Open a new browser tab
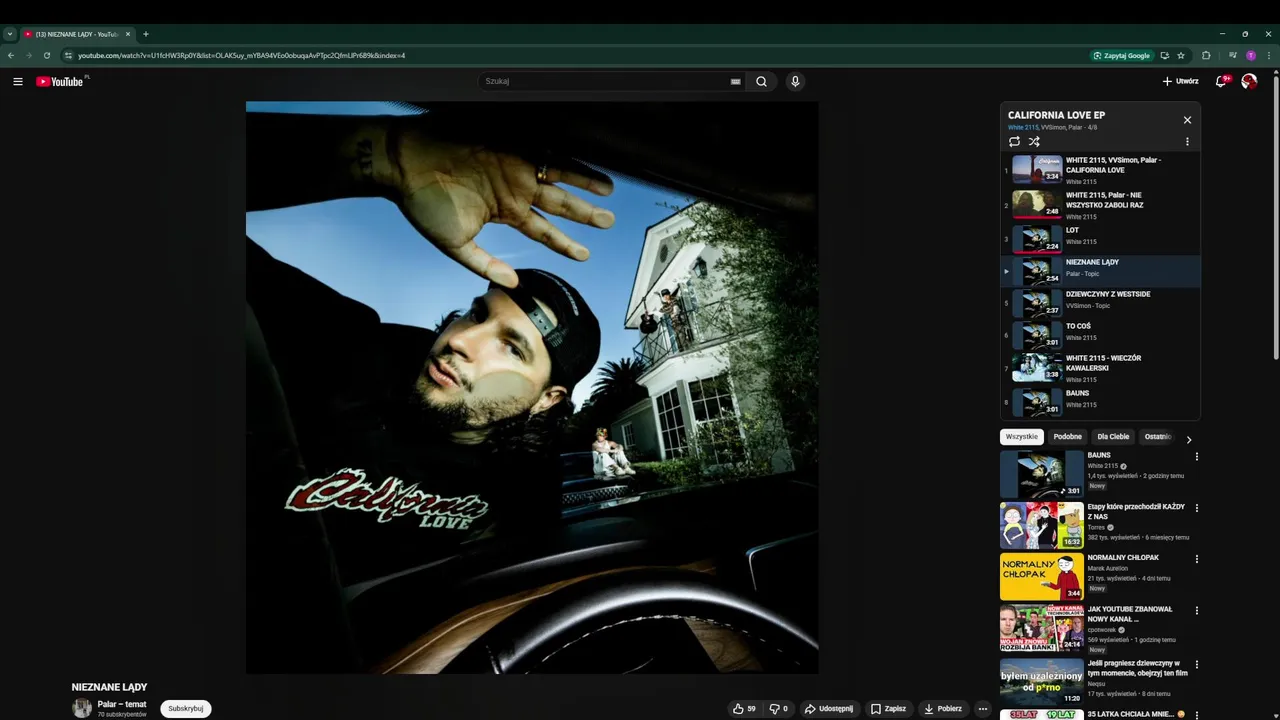This screenshot has width=1280, height=720. click(x=145, y=34)
